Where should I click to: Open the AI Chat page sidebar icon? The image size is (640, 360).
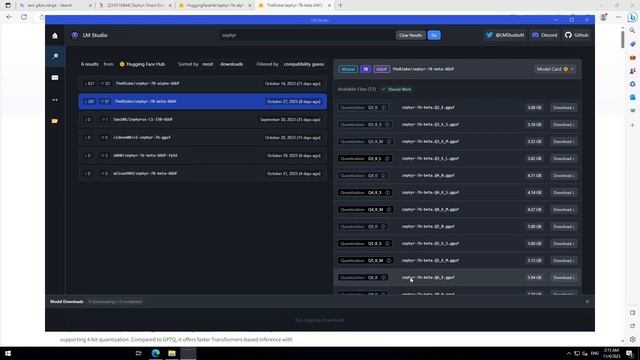click(x=55, y=78)
